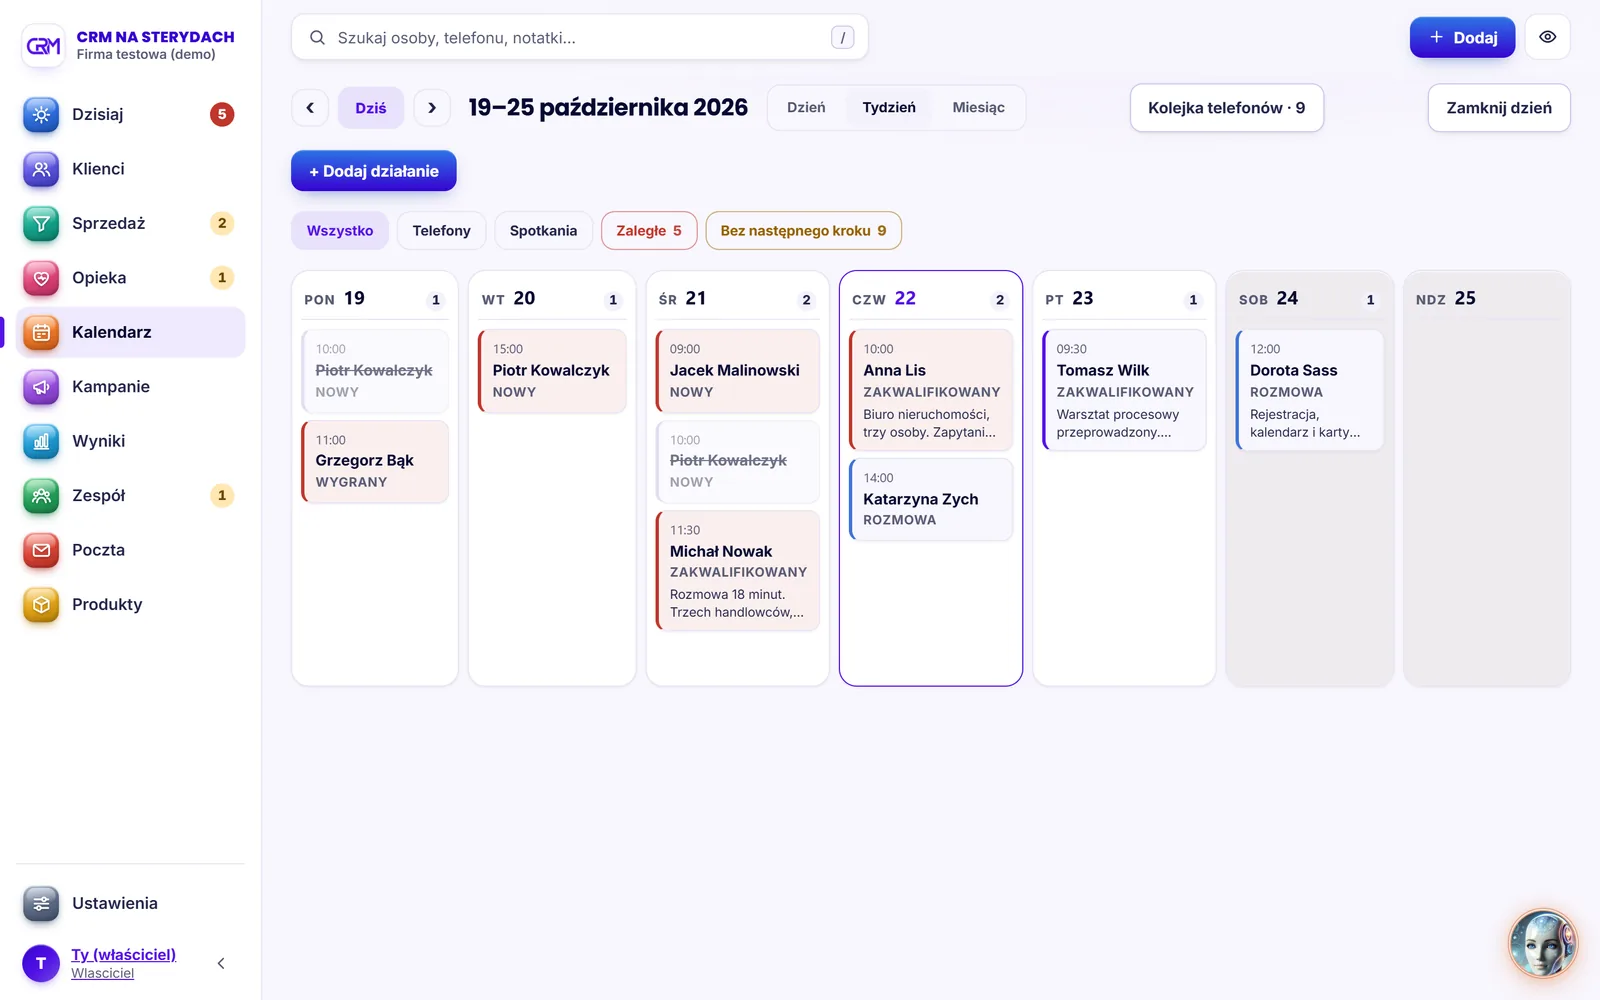Focus the search input field
Screen dimensions: 1600x1000
click(x=580, y=38)
